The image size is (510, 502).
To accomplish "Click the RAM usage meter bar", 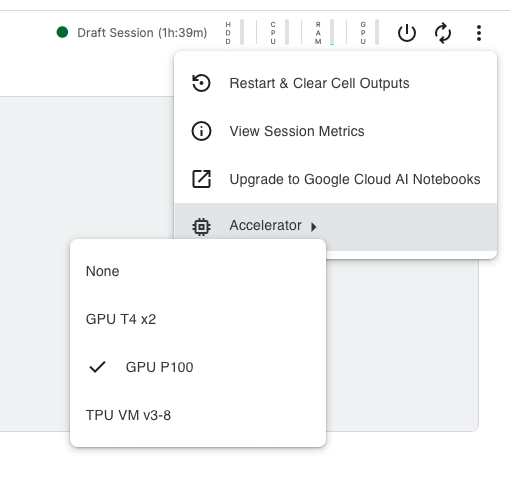I will point(332,32).
